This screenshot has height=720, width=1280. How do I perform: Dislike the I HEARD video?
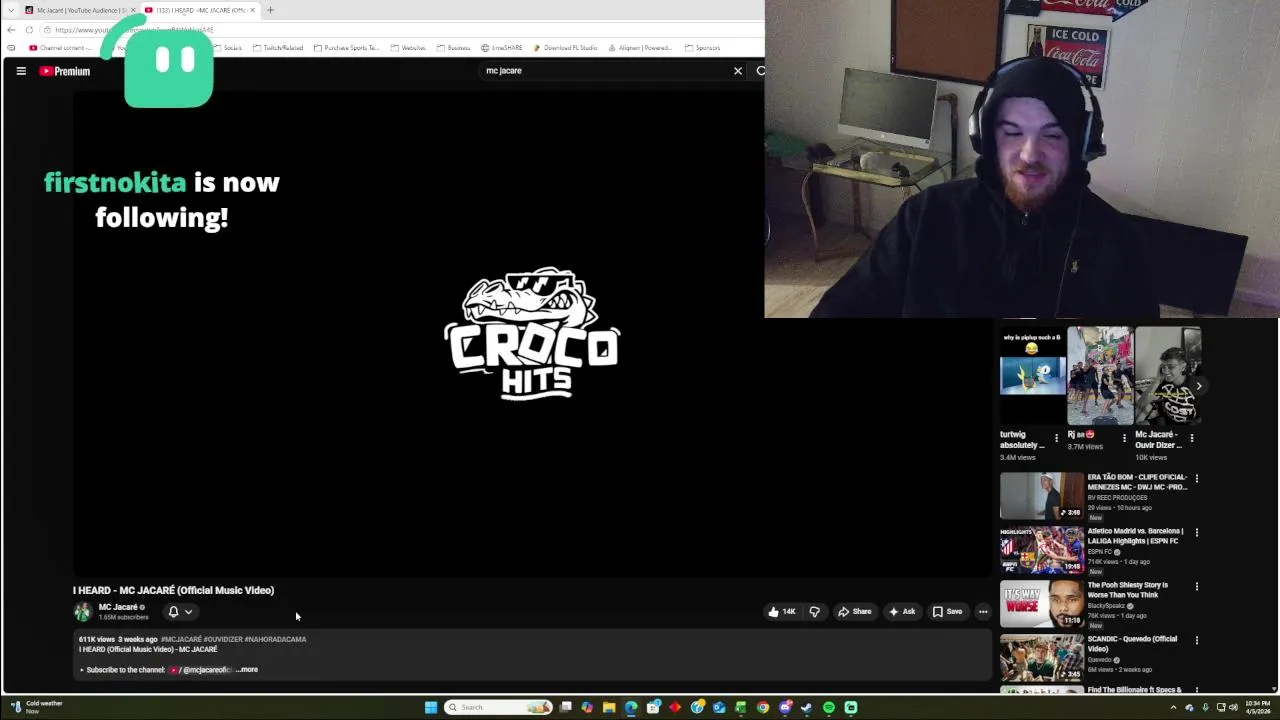pos(814,612)
